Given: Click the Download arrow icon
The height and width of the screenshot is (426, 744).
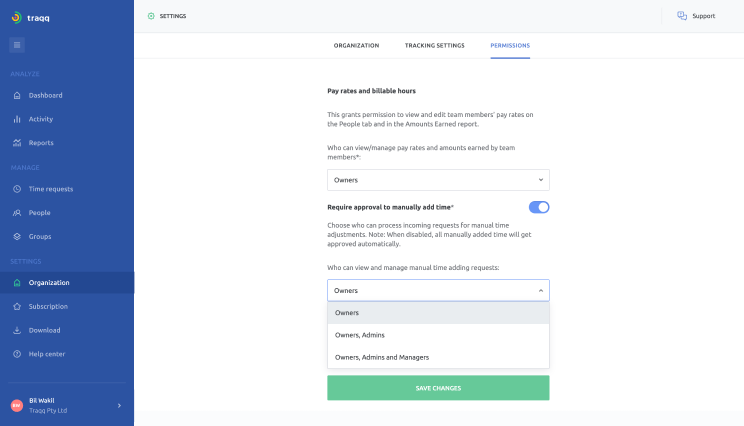Looking at the screenshot, I should click(17, 330).
